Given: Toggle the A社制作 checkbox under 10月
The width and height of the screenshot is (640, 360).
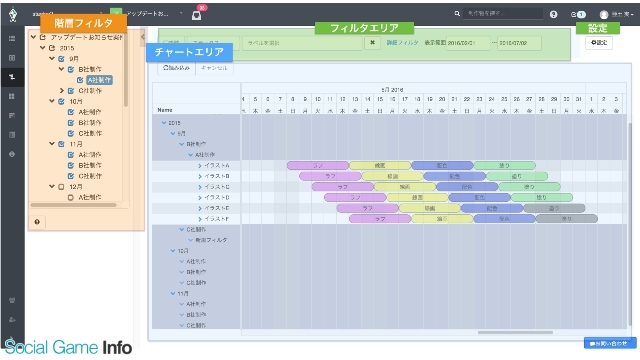Looking at the screenshot, I should [x=71, y=112].
